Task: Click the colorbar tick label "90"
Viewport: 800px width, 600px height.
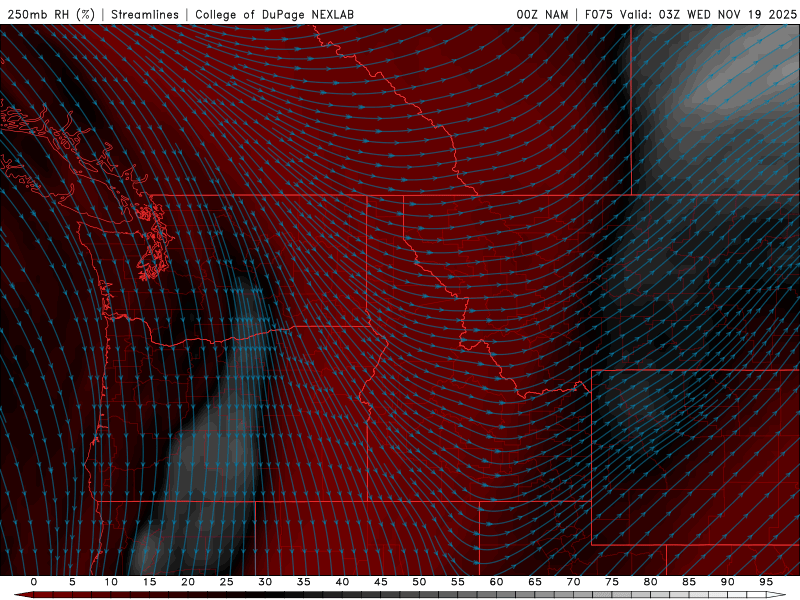Action: point(727,582)
